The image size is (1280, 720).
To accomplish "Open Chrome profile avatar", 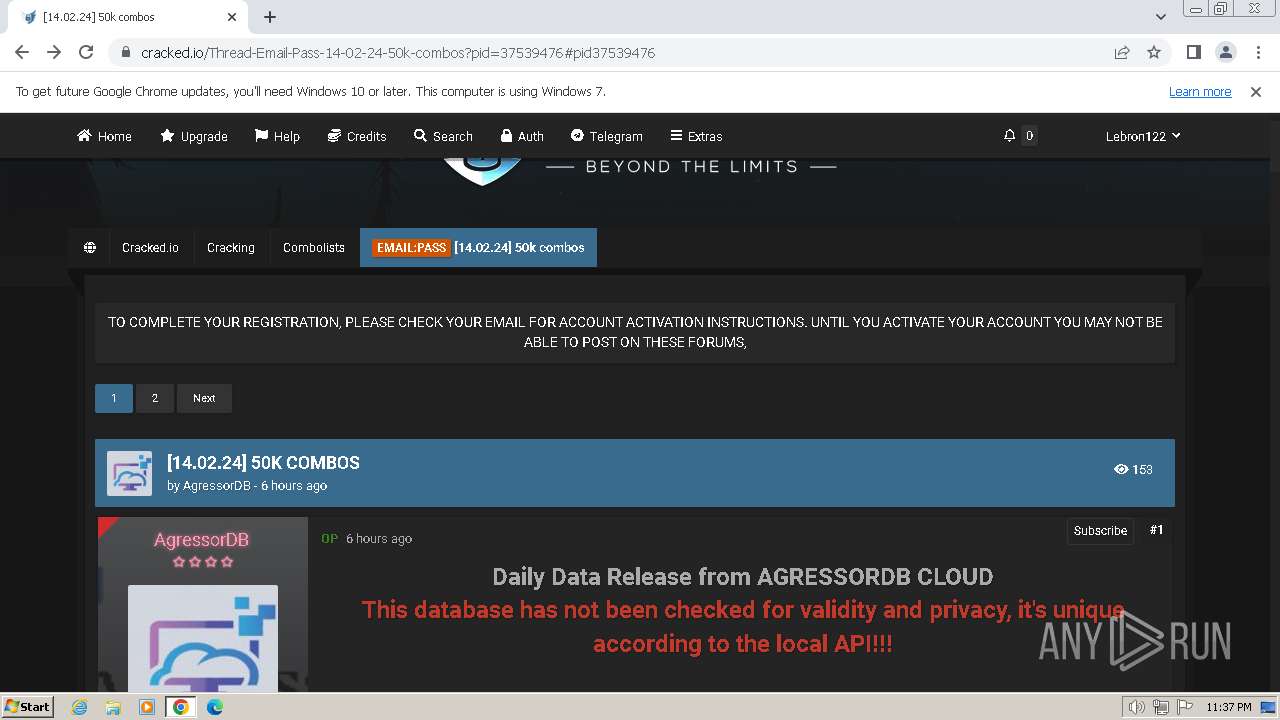I will (x=1225, y=52).
